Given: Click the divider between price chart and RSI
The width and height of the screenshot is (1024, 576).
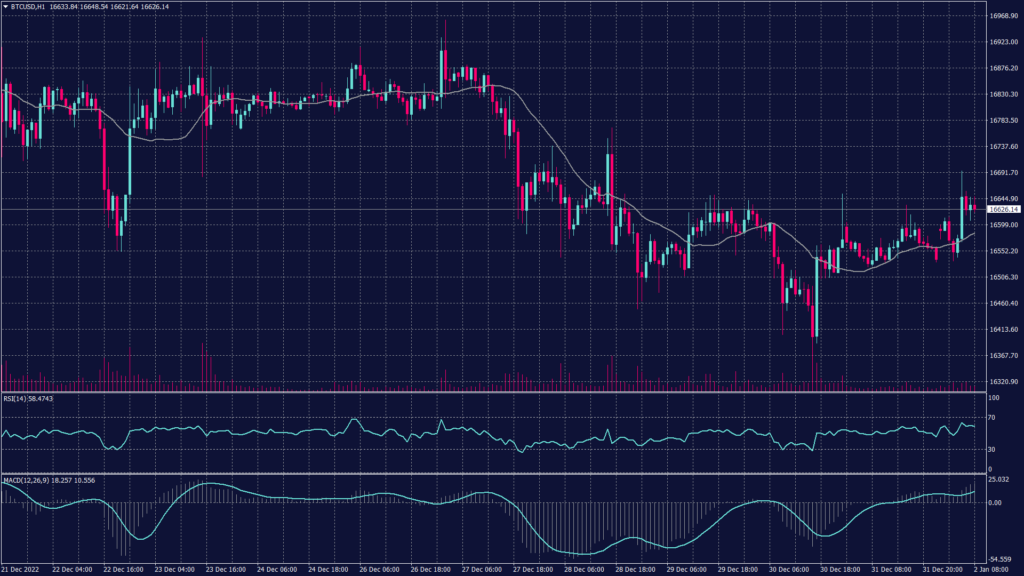Looking at the screenshot, I should click(492, 392).
